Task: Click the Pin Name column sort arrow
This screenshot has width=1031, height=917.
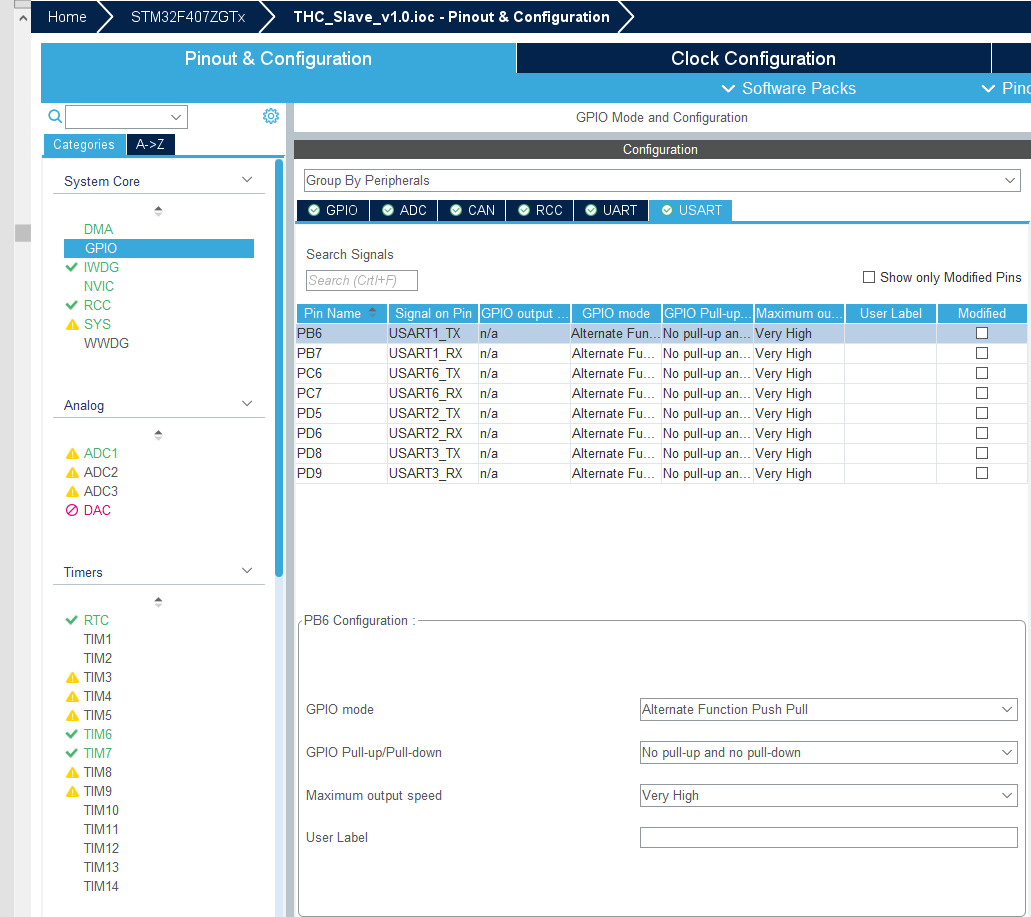Action: click(x=373, y=313)
